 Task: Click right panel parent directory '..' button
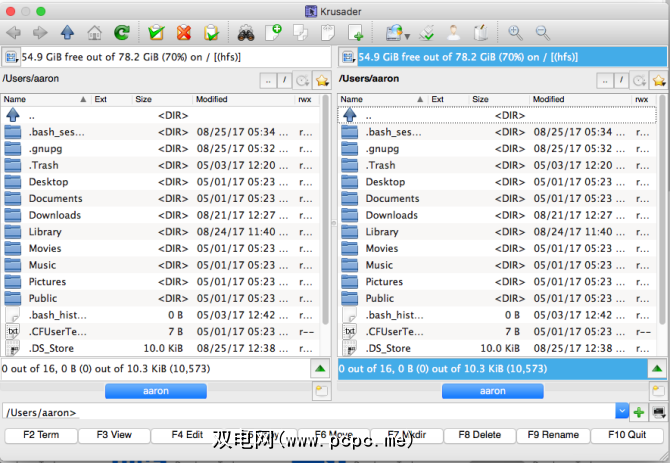coord(605,81)
